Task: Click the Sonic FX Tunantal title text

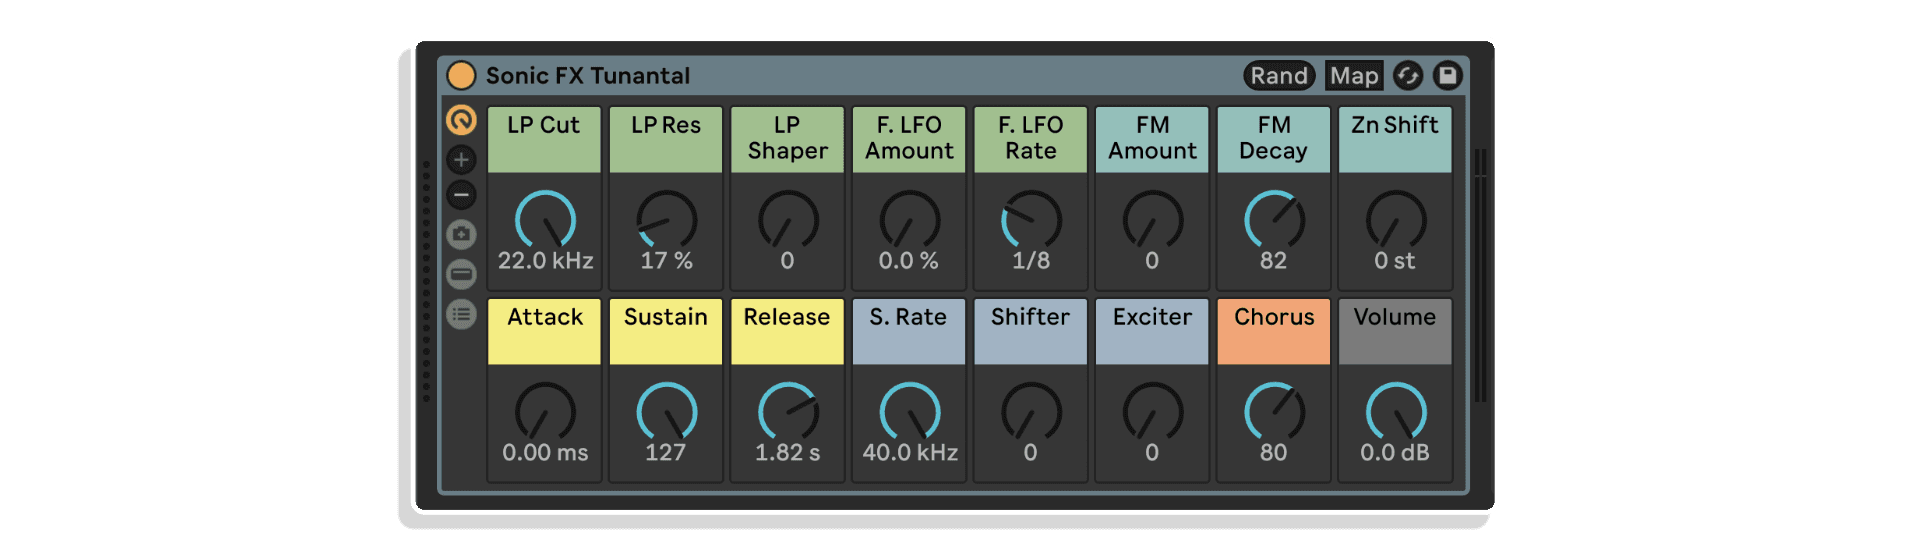Action: [588, 76]
